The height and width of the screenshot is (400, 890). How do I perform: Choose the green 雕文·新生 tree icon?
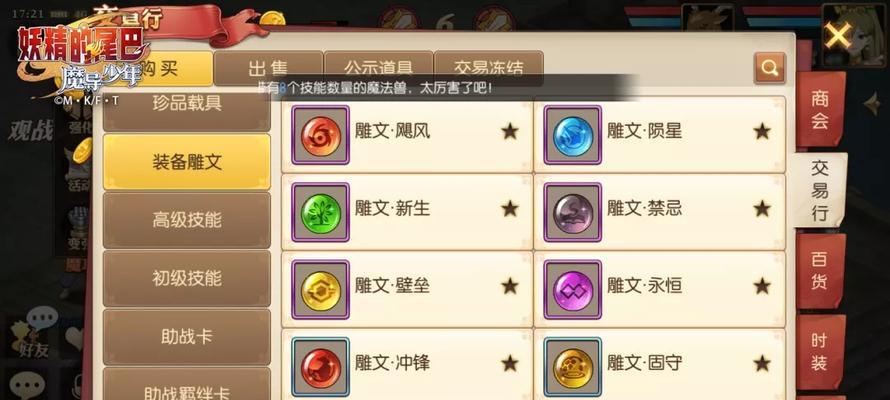[x=320, y=213]
